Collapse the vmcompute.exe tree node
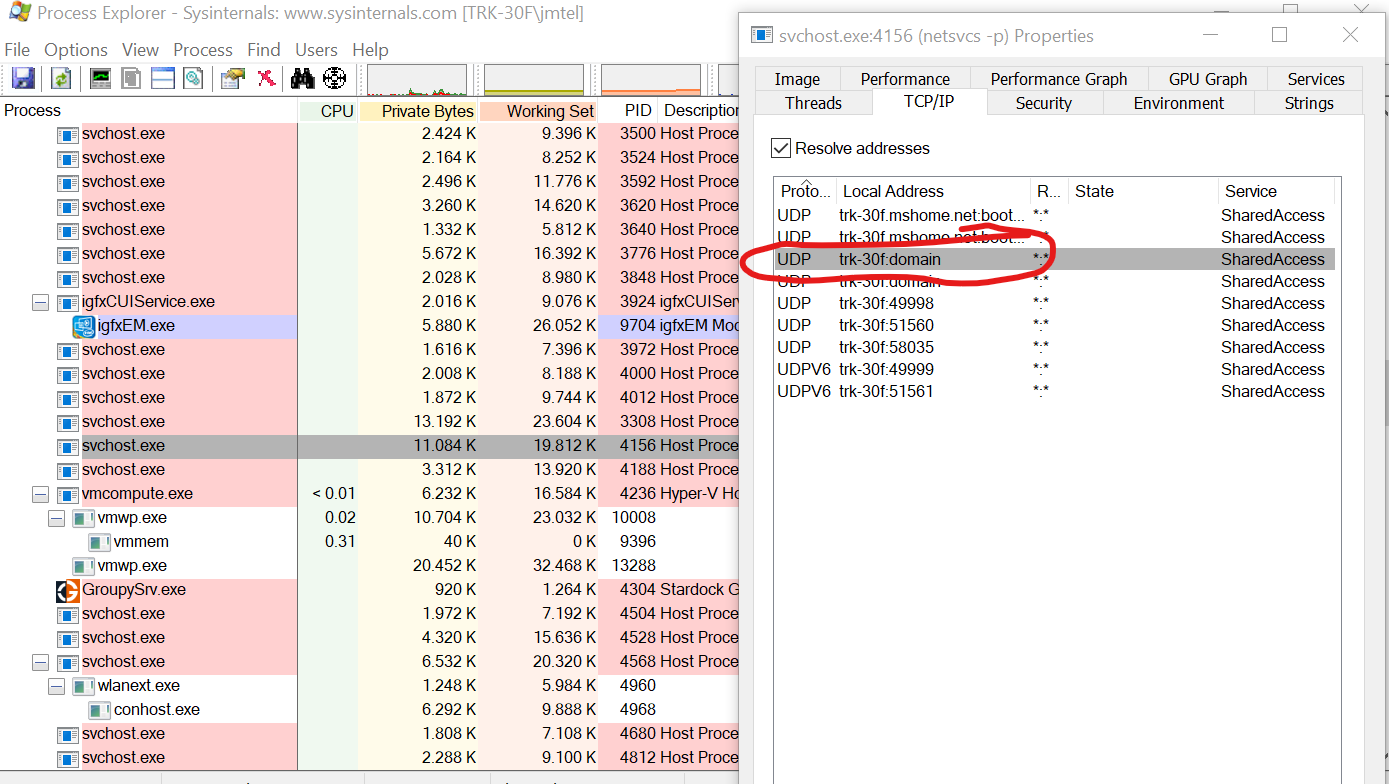1389x784 pixels. 40,494
